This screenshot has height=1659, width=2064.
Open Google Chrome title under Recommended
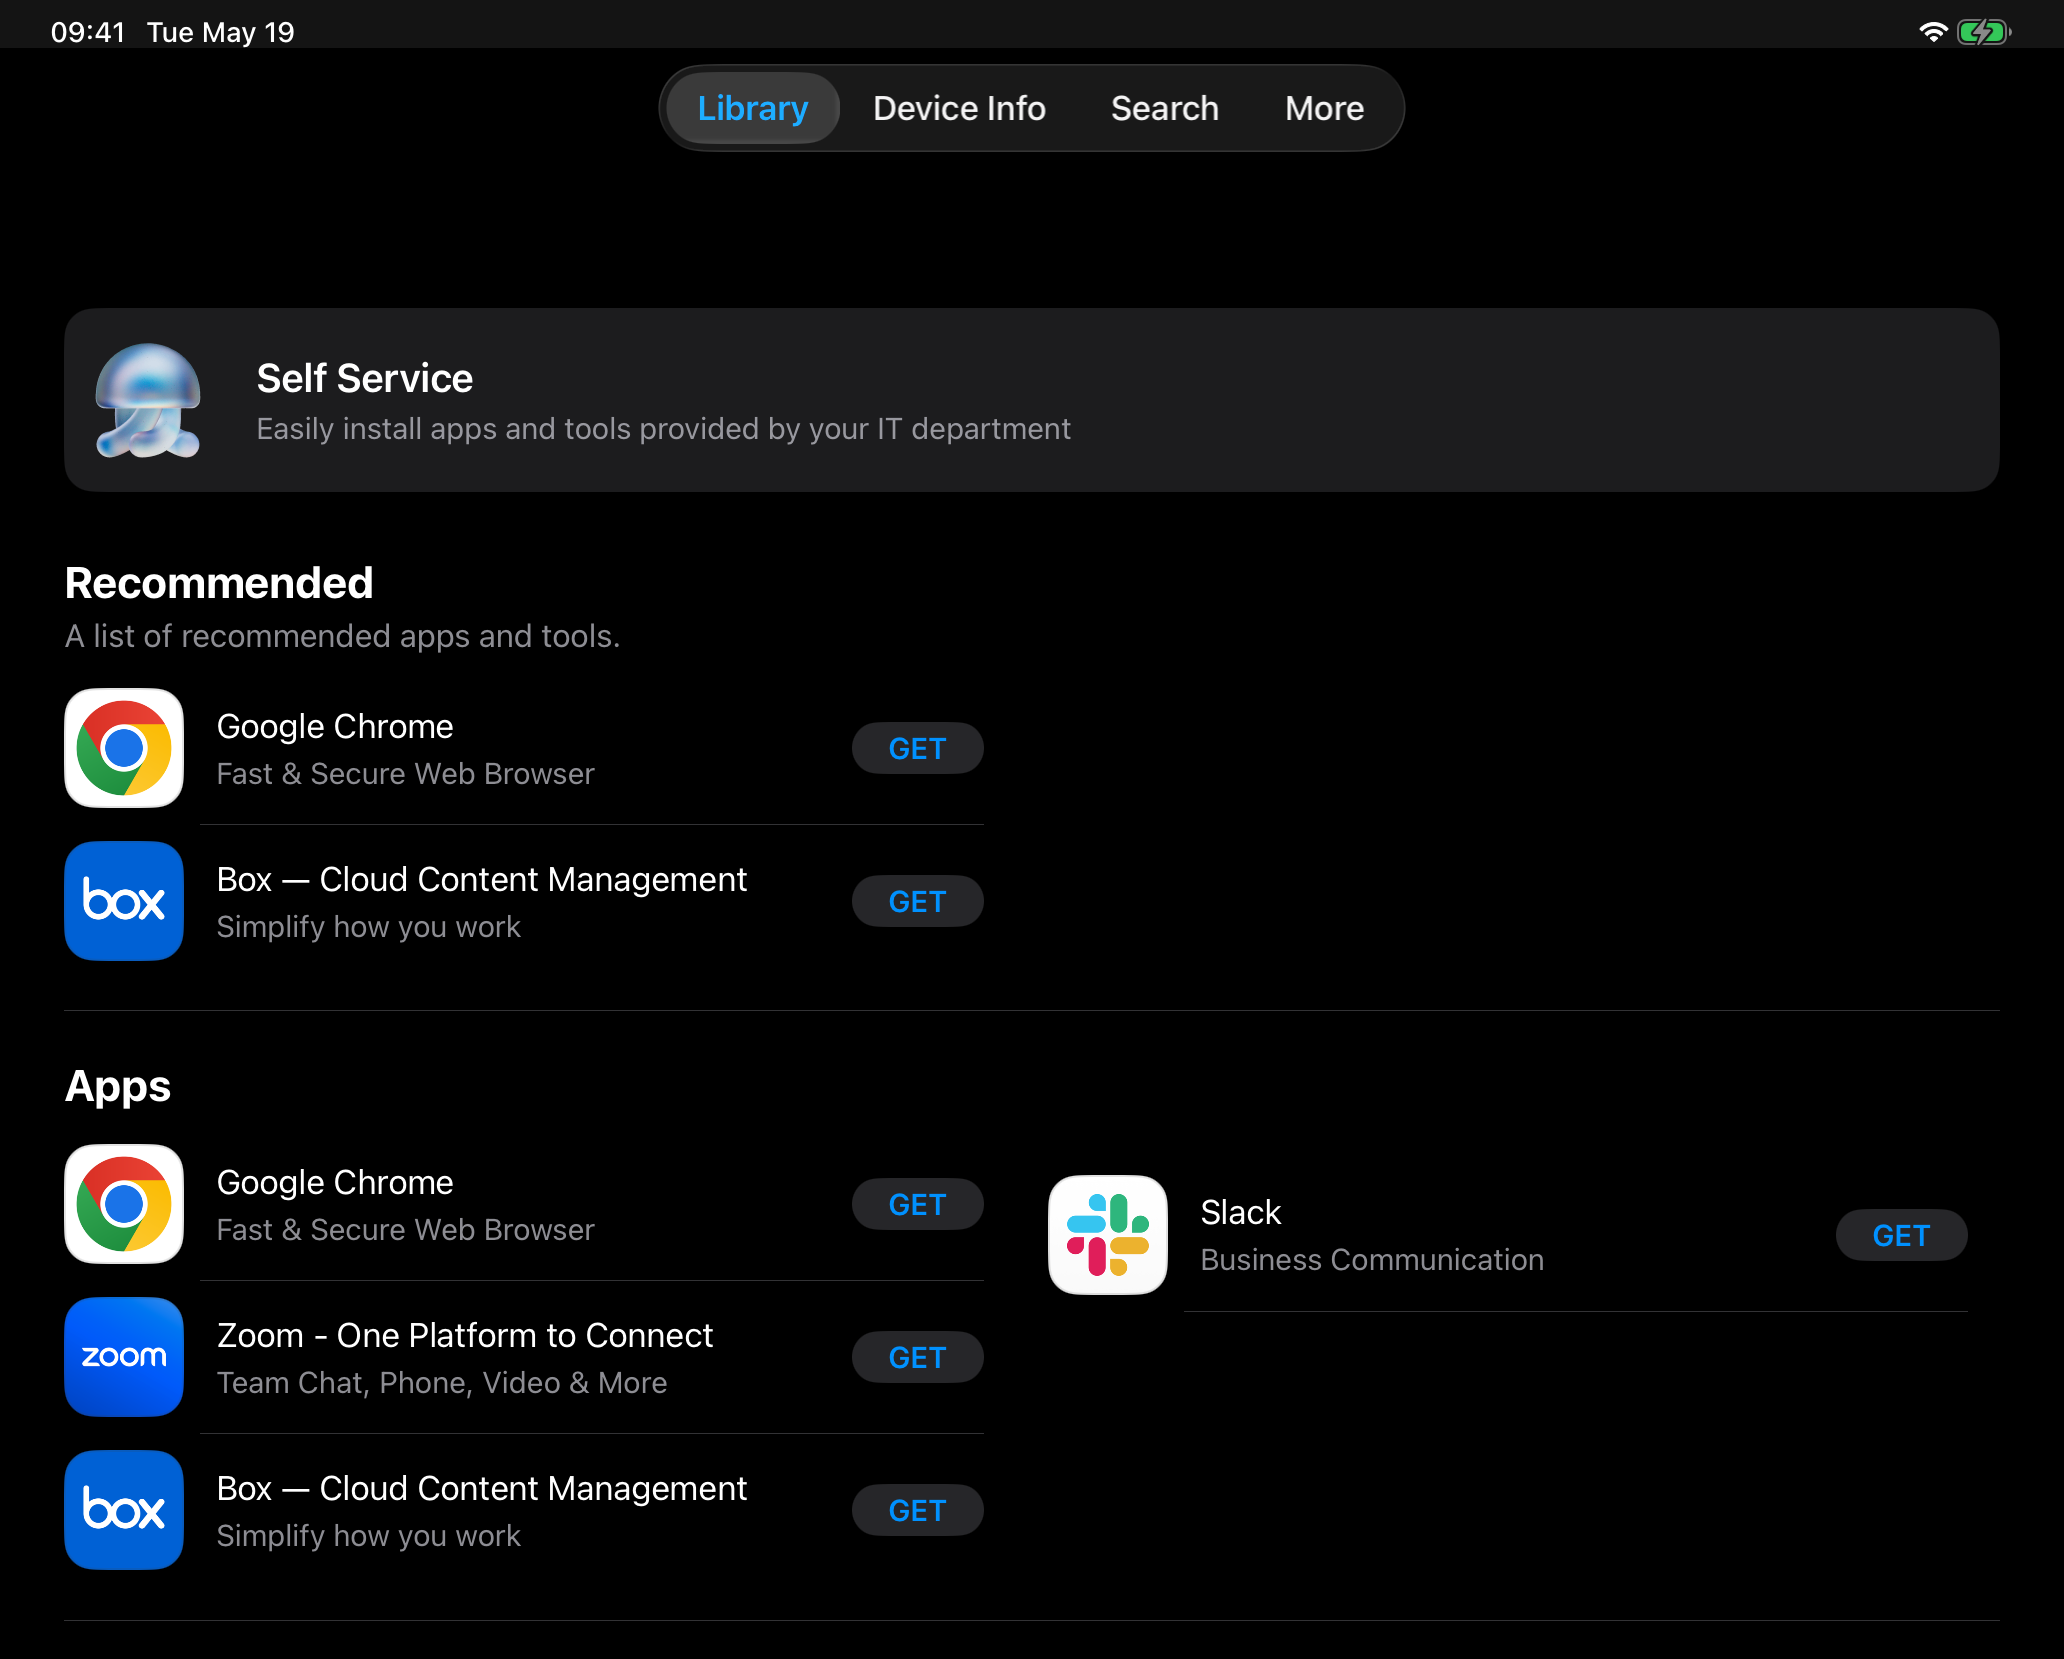coord(335,726)
